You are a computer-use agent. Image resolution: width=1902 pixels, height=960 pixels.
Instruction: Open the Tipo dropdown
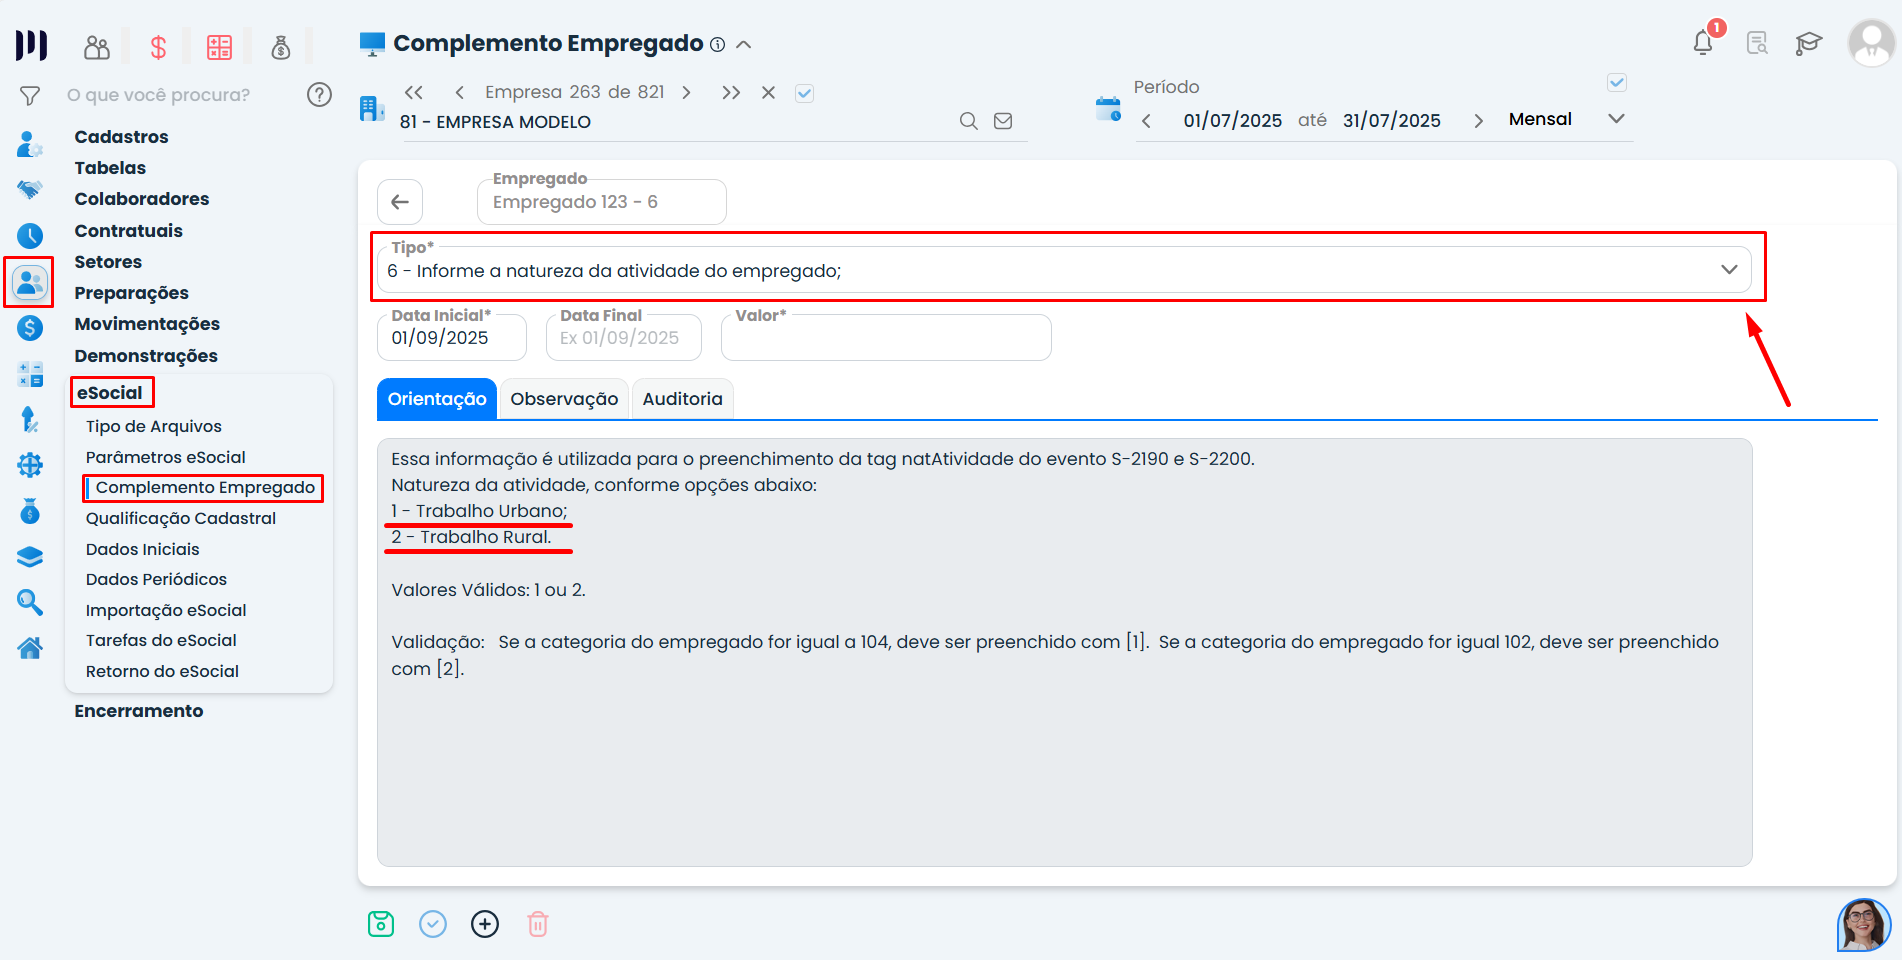point(1065,270)
